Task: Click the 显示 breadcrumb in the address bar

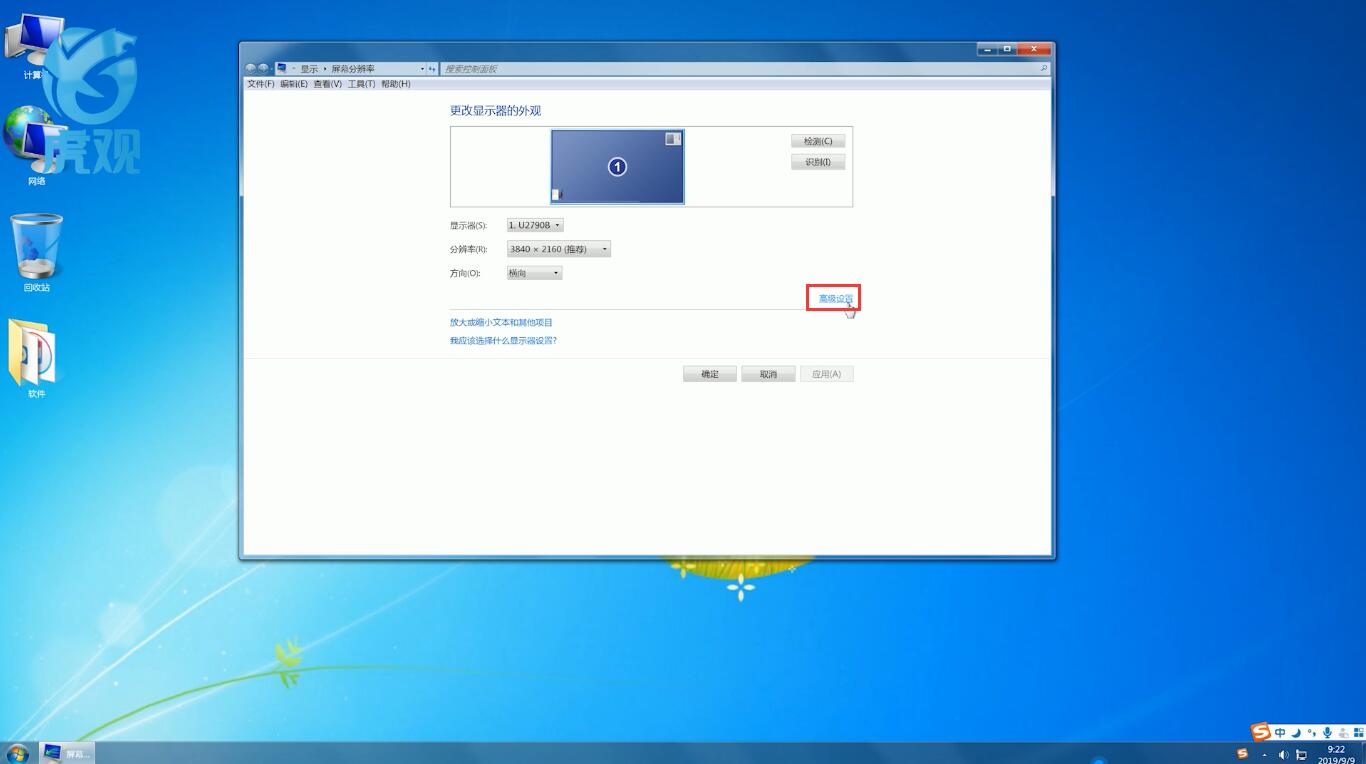Action: pyautogui.click(x=309, y=69)
